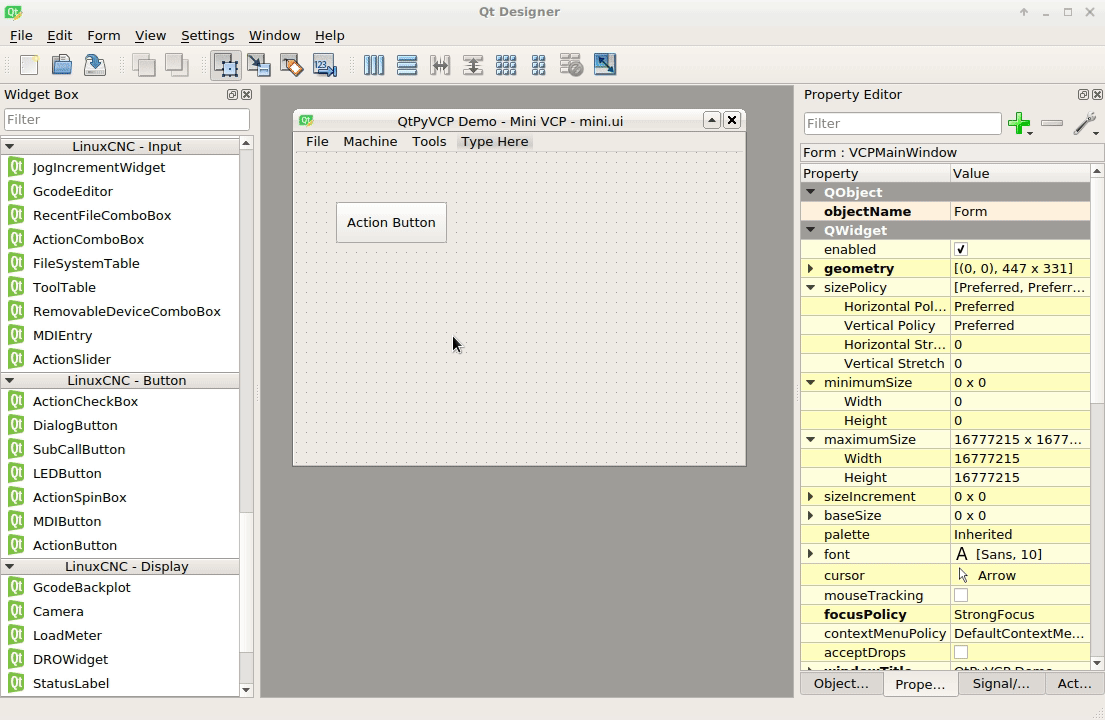Select the Edit Signals/Slots mode icon
The height and width of the screenshot is (720, 1105).
259,66
